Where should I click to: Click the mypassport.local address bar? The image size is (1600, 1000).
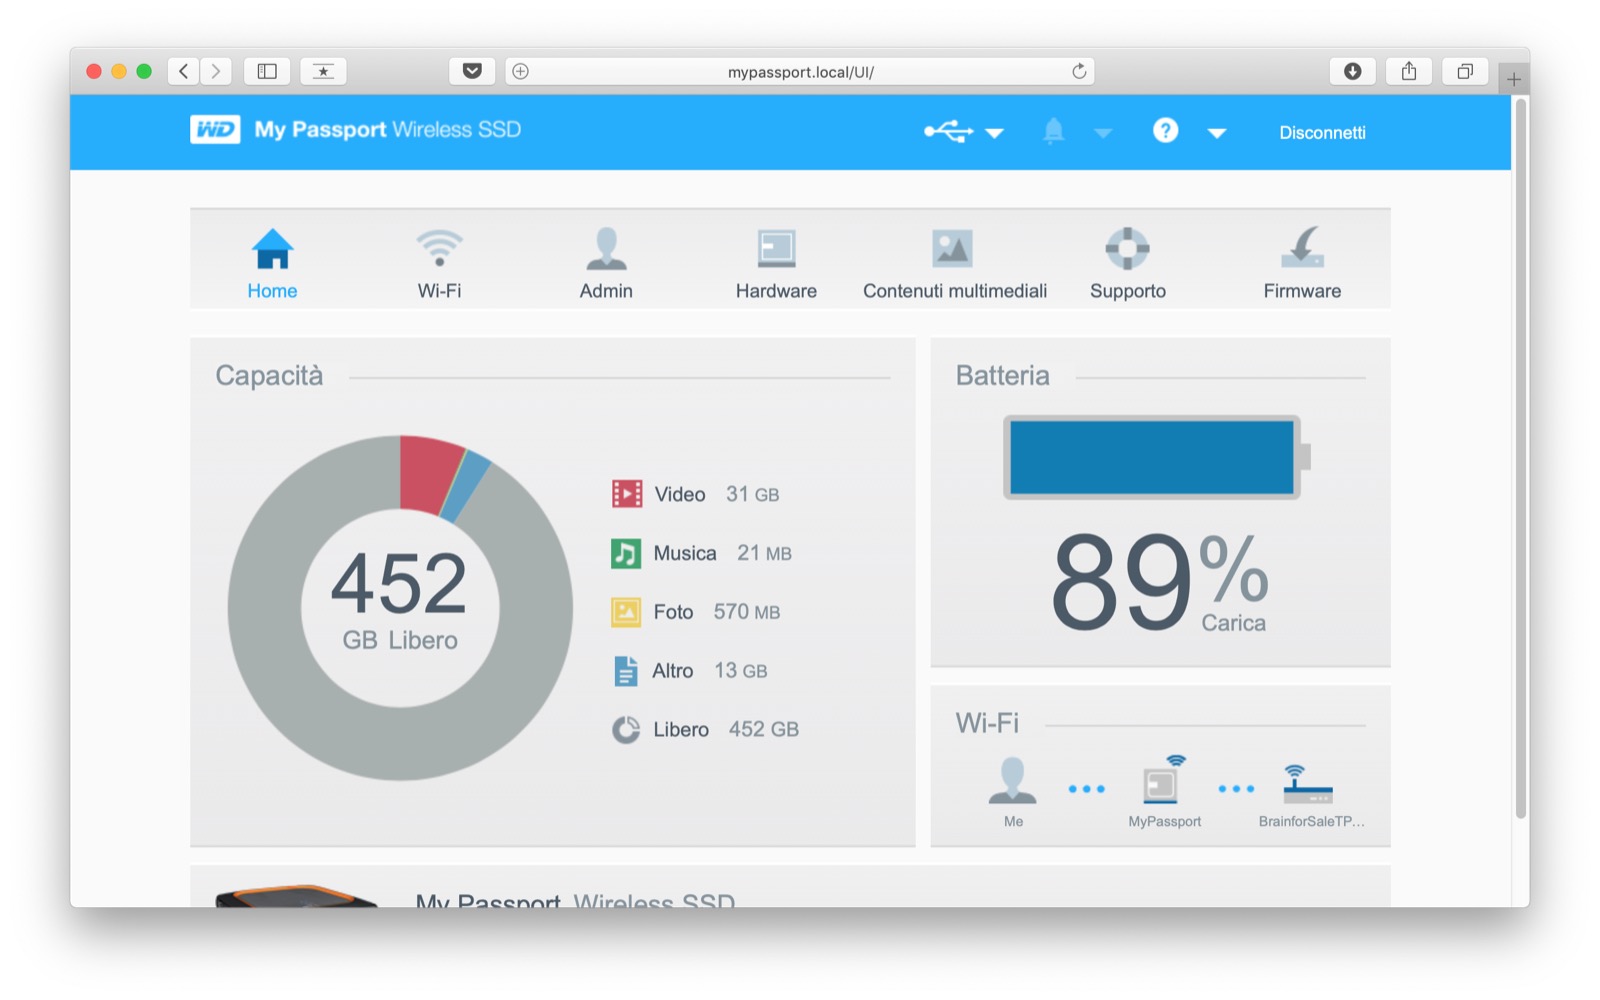pos(800,72)
